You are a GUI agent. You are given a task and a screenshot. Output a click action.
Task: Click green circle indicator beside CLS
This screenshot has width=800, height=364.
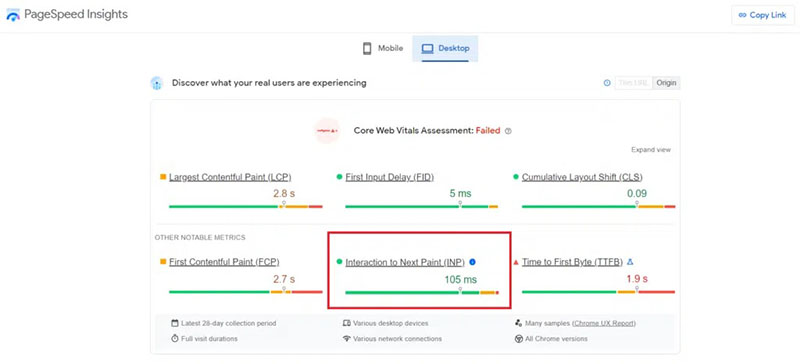[516, 177]
